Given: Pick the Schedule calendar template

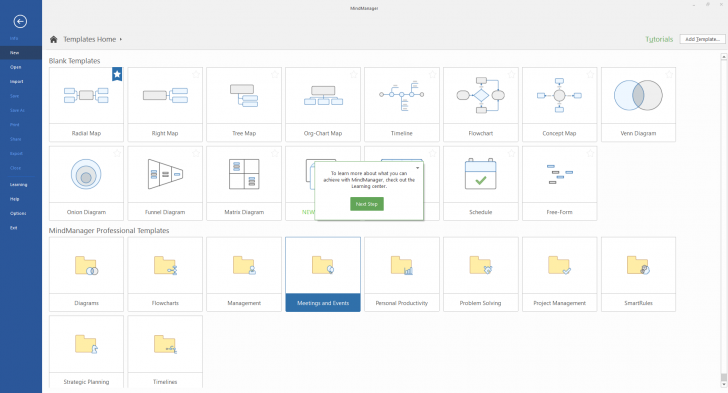Looking at the screenshot, I should pyautogui.click(x=481, y=183).
